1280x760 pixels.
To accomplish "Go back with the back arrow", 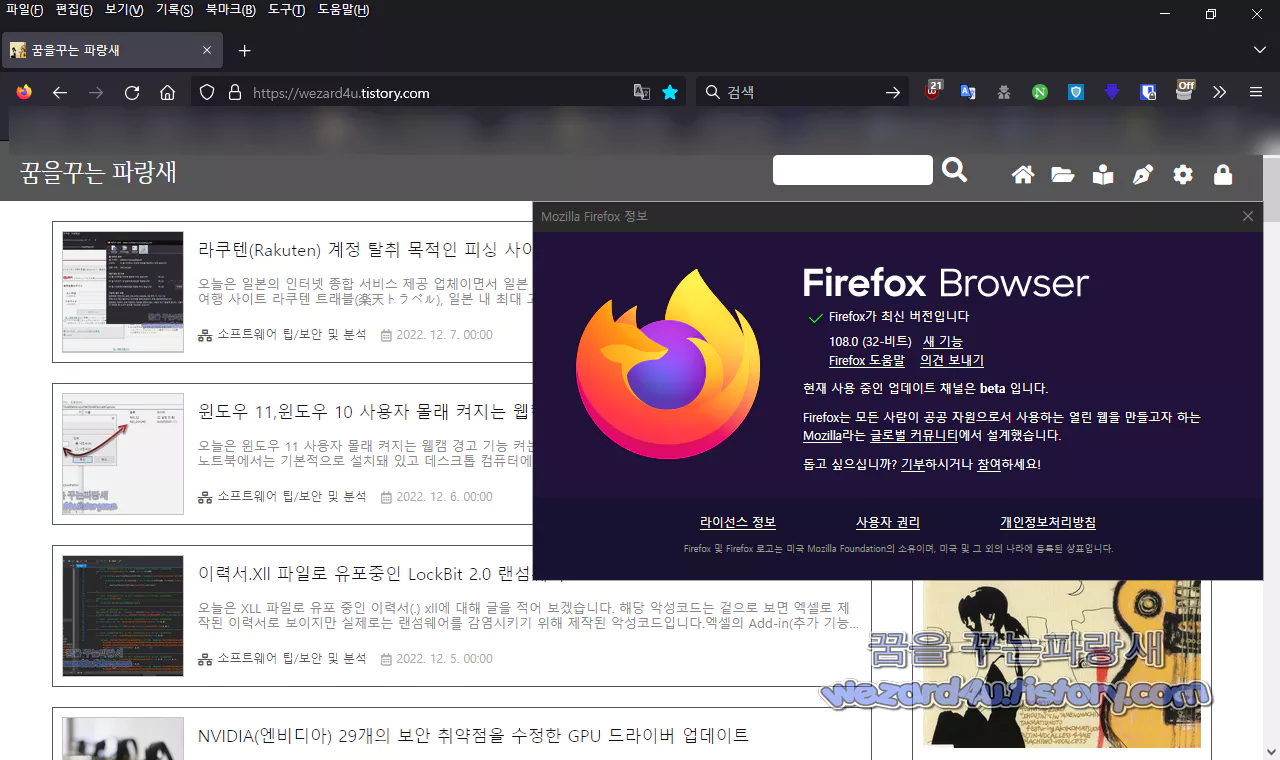I will click(x=60, y=92).
